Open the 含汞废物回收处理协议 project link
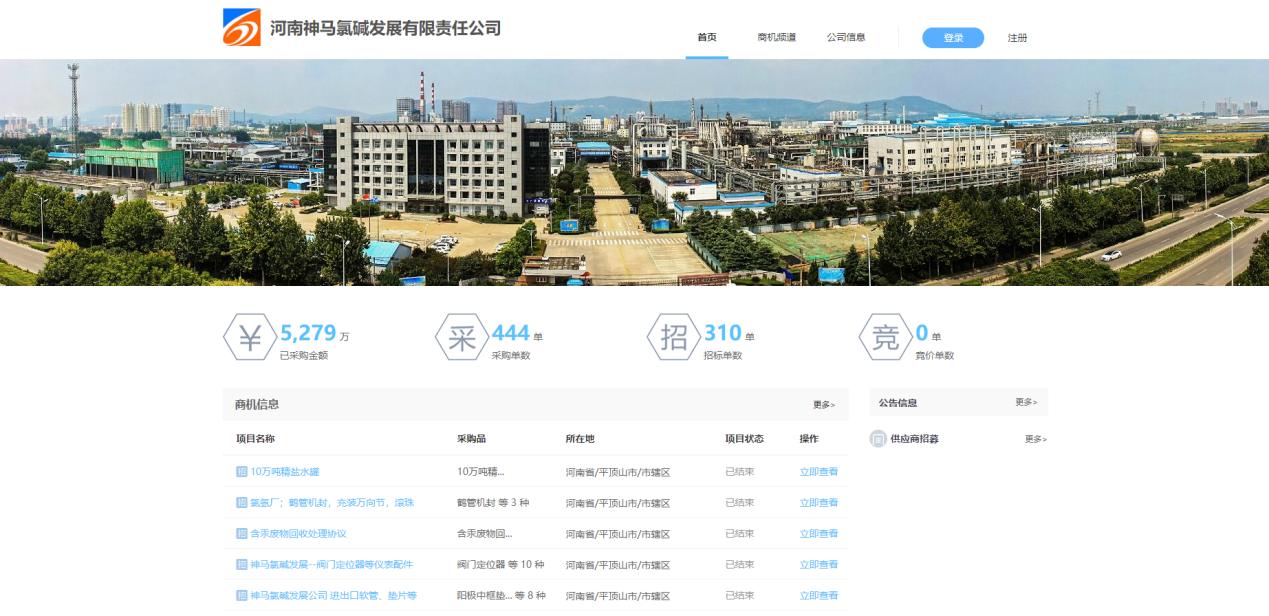Image resolution: width=1269 pixels, height=616 pixels. click(298, 534)
